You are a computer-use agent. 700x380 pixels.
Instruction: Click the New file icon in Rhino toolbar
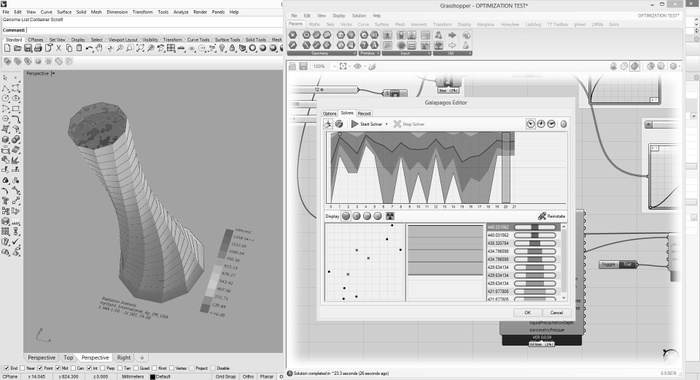pyautogui.click(x=7, y=48)
